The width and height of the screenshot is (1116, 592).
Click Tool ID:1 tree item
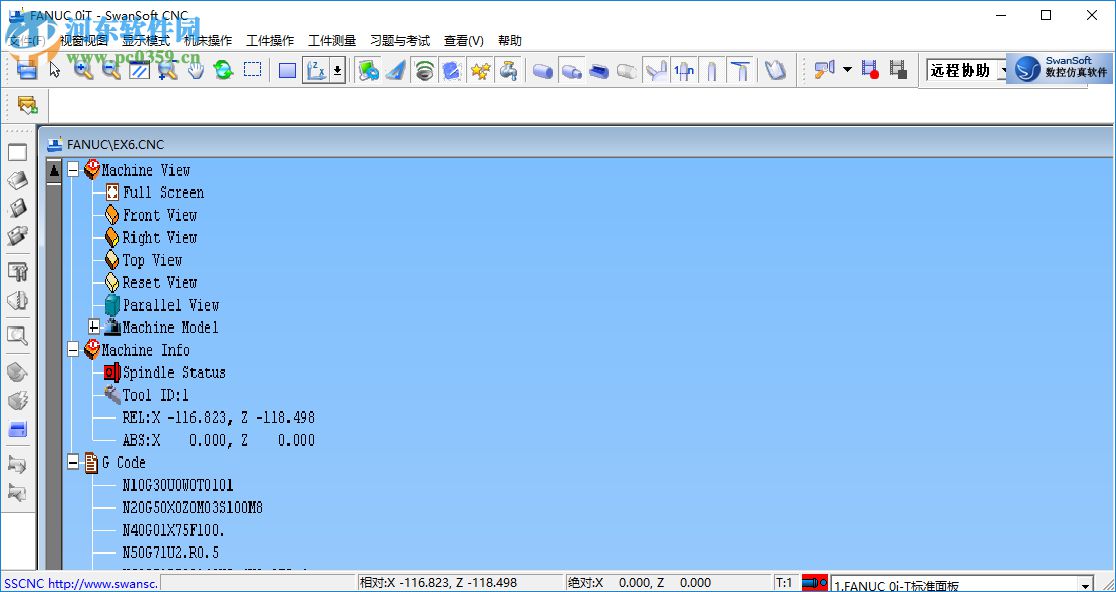coord(156,395)
